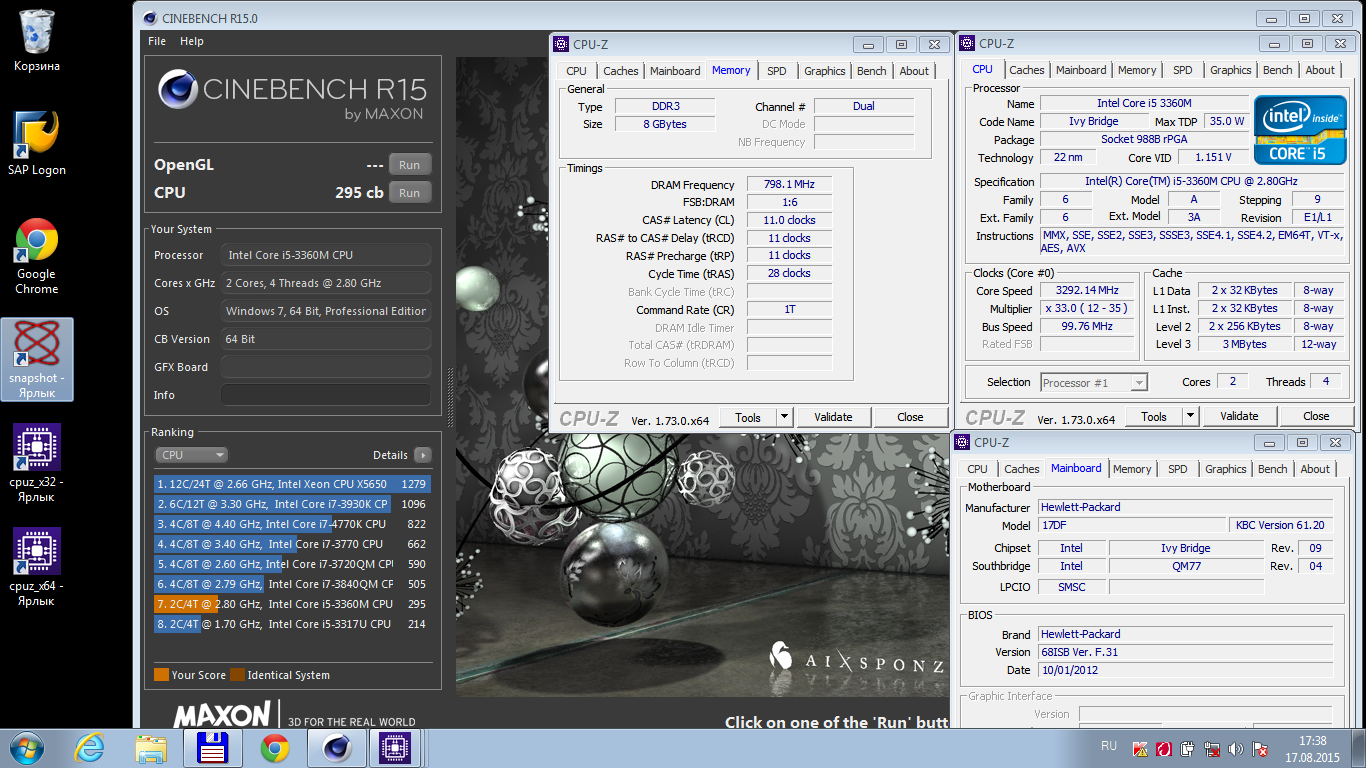1366x768 pixels.
Task: Click Tools button in CPU-Z Memory window
Action: [748, 418]
